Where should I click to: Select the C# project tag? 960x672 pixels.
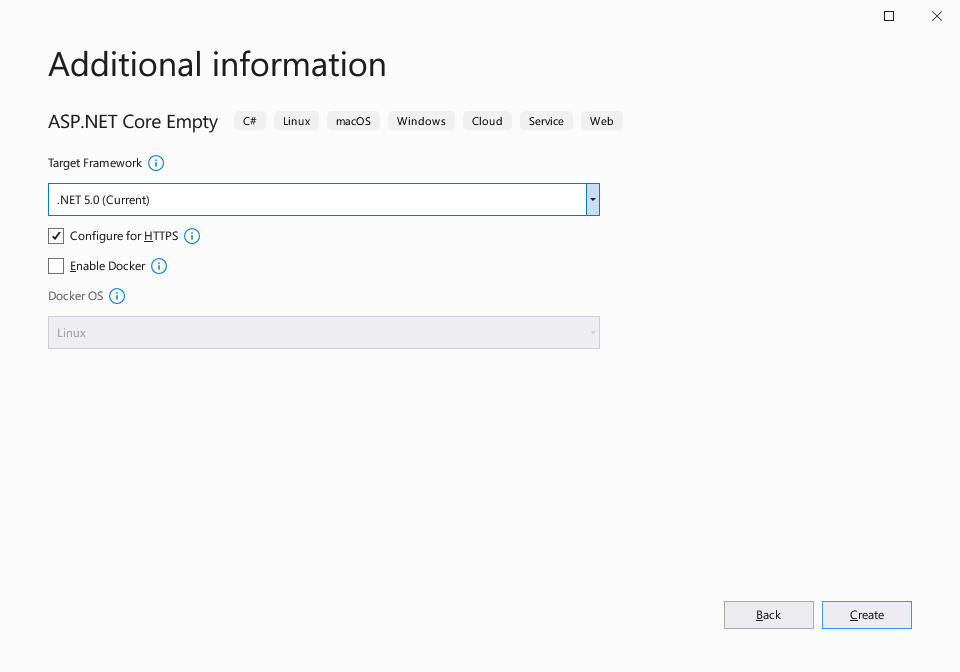point(249,120)
